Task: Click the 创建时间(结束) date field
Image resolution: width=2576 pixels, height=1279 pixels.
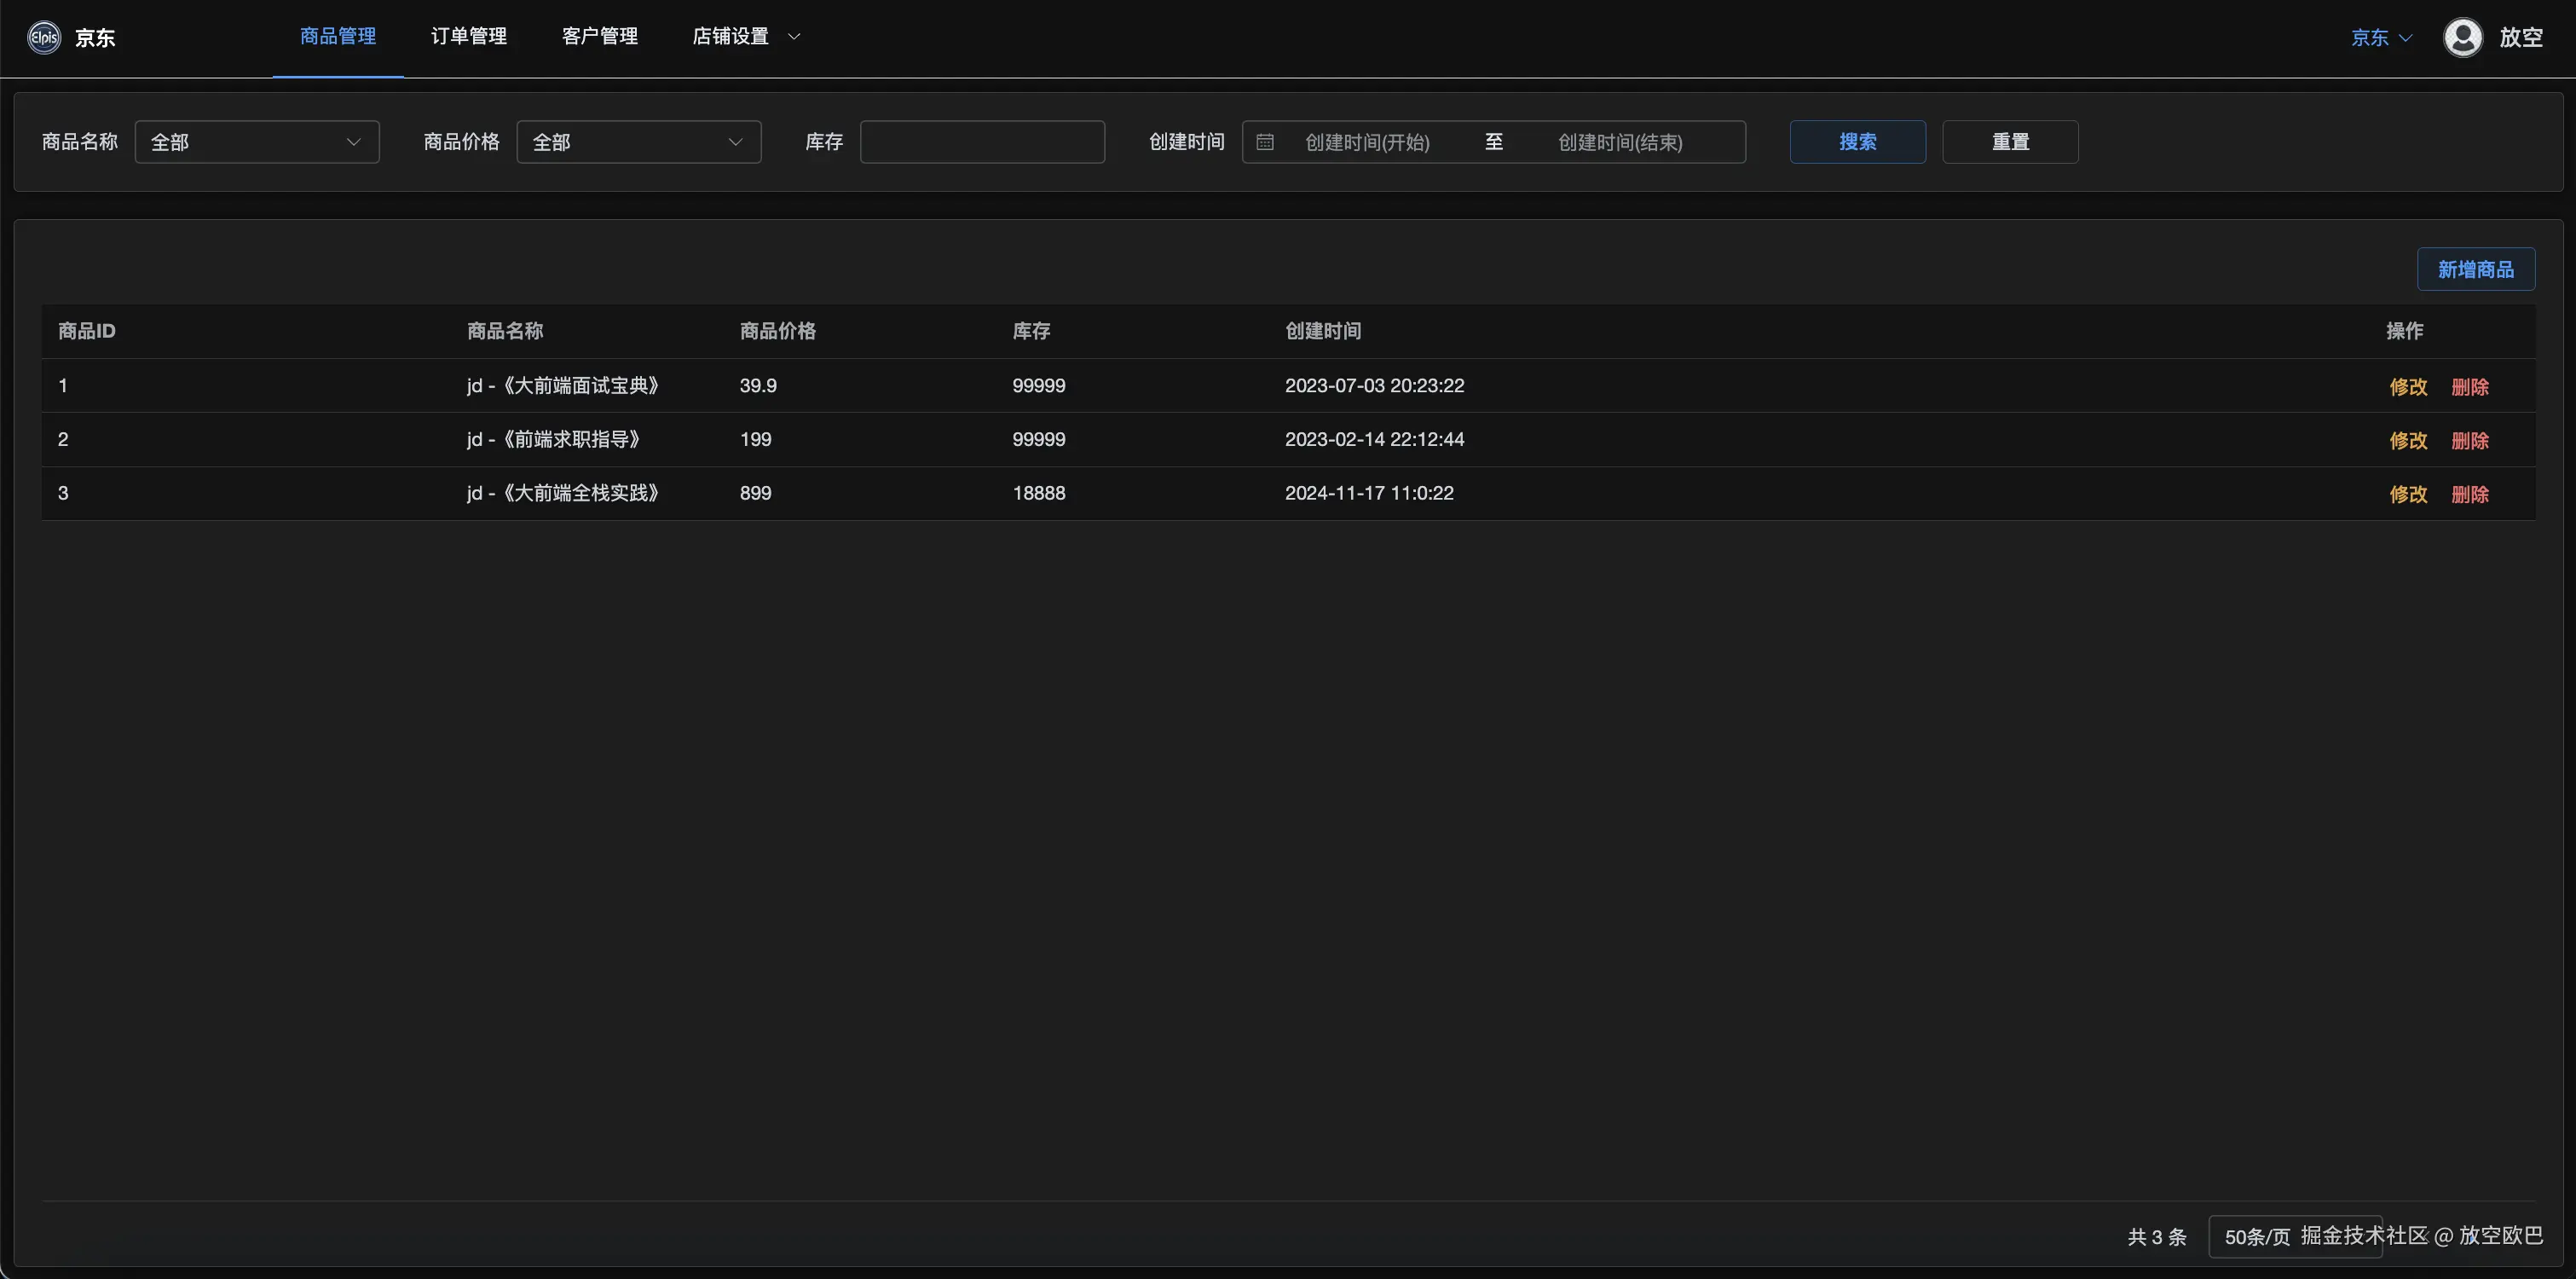Action: [x=1620, y=142]
